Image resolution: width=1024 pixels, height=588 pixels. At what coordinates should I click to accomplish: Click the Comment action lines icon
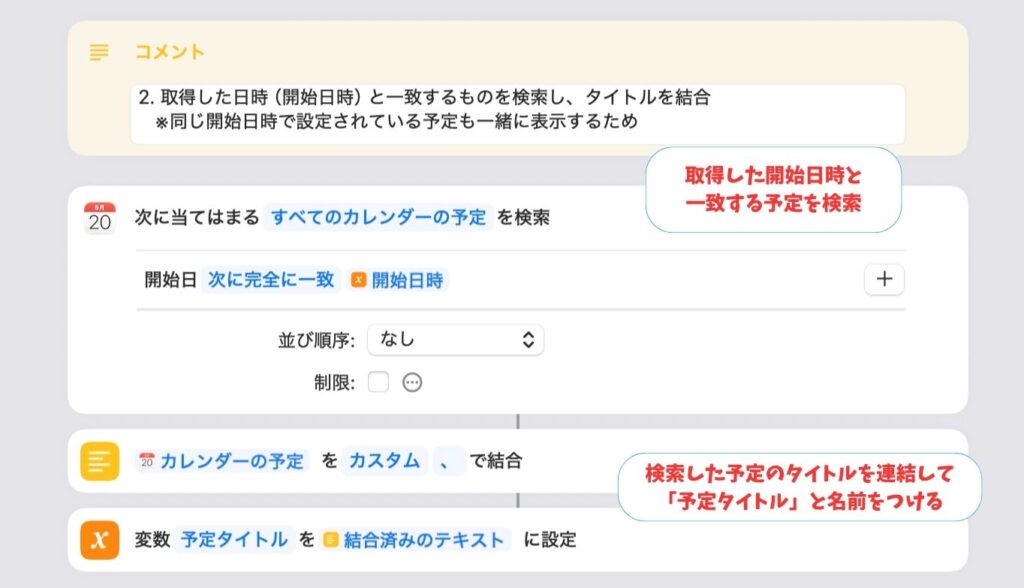click(x=99, y=52)
